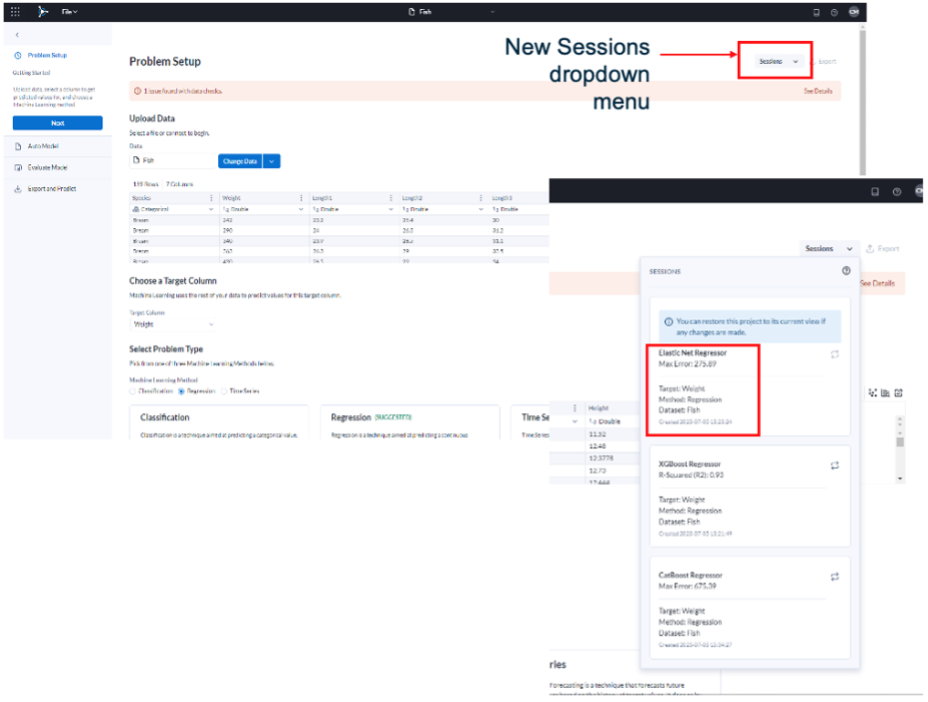Click the app launcher grid icon
The image size is (928, 702).
(x=15, y=11)
